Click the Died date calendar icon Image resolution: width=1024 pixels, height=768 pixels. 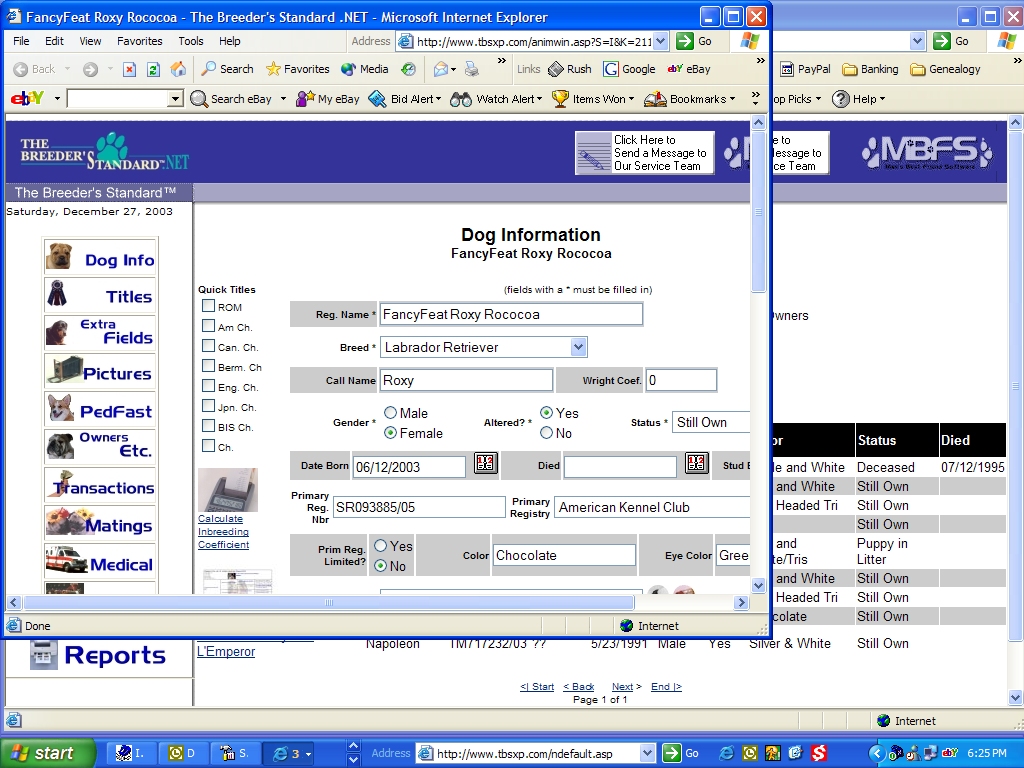pyautogui.click(x=696, y=463)
